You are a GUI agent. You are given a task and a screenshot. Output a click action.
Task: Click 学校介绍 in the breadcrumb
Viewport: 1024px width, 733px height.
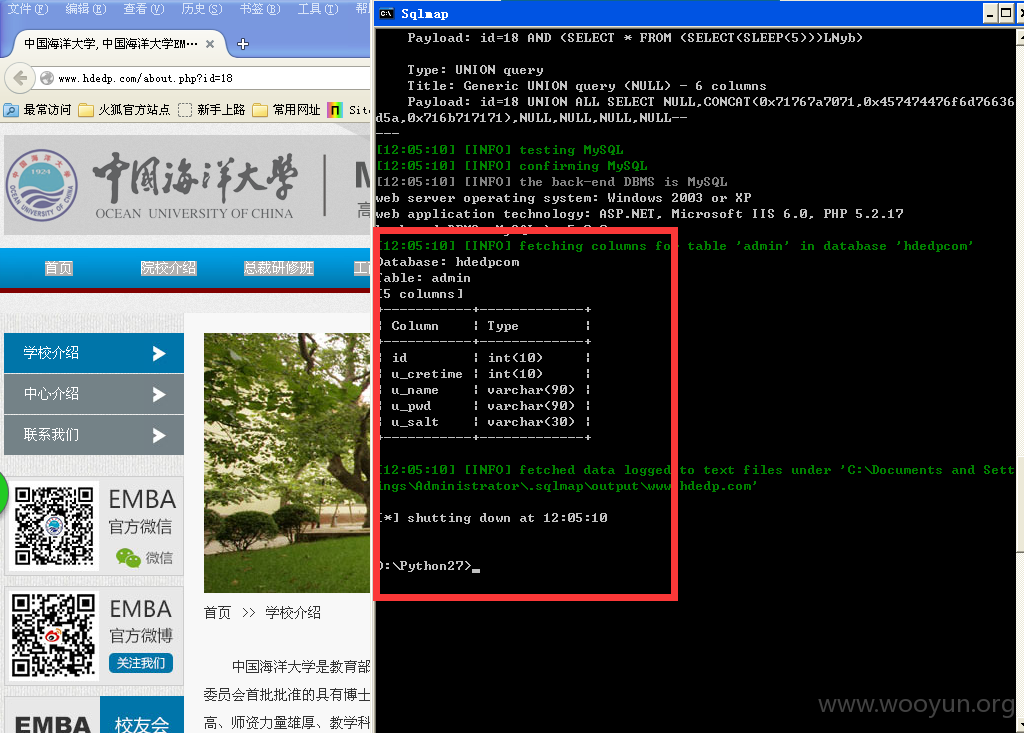(293, 613)
